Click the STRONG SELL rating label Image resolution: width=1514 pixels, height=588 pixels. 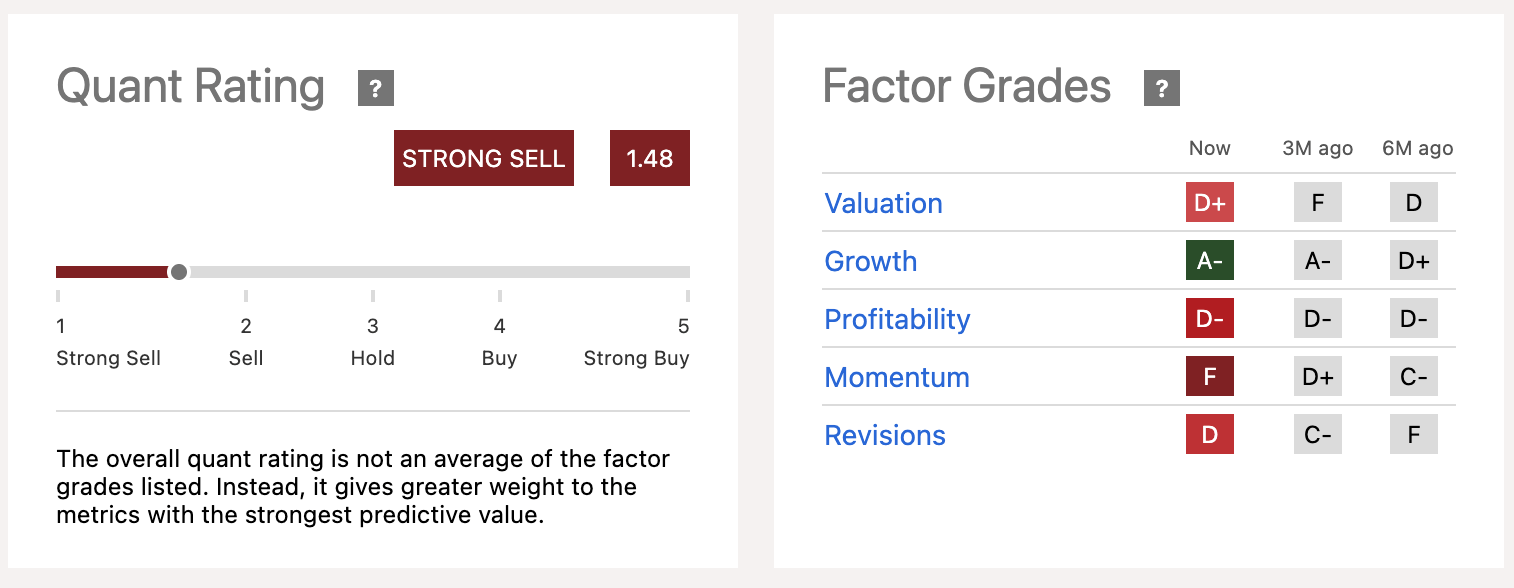(x=483, y=158)
